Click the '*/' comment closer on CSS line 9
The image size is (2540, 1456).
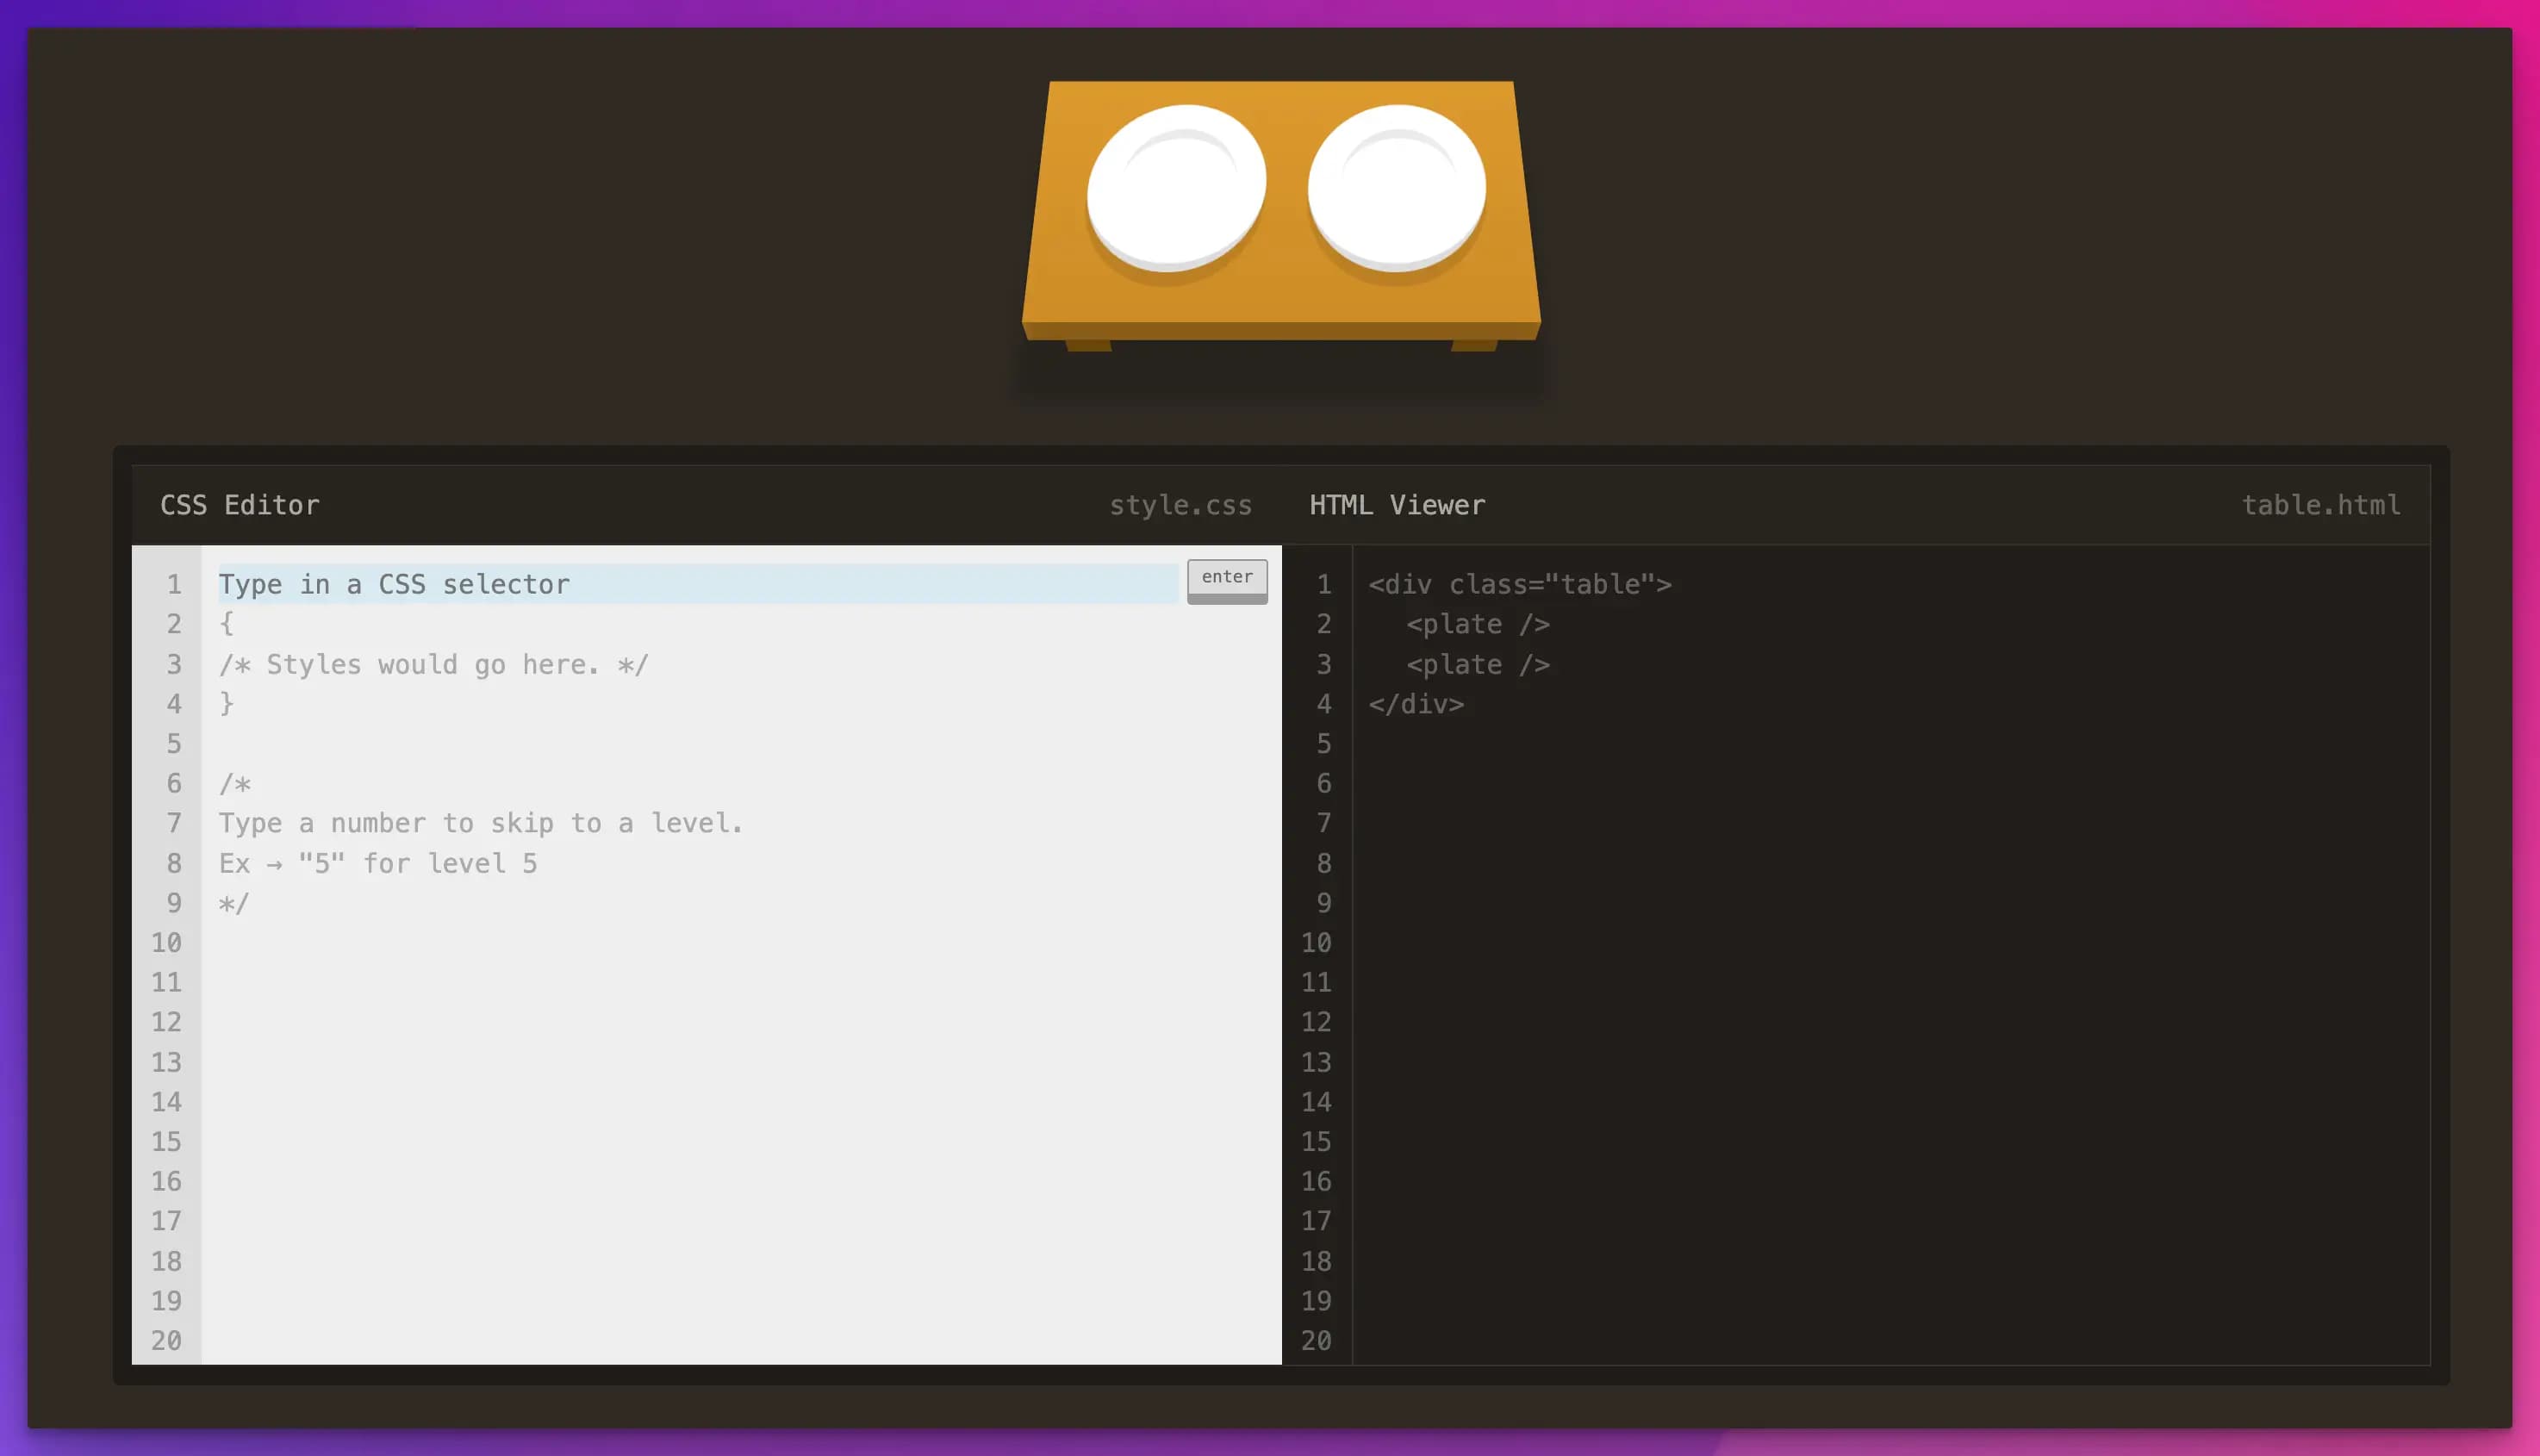pyautogui.click(x=234, y=903)
